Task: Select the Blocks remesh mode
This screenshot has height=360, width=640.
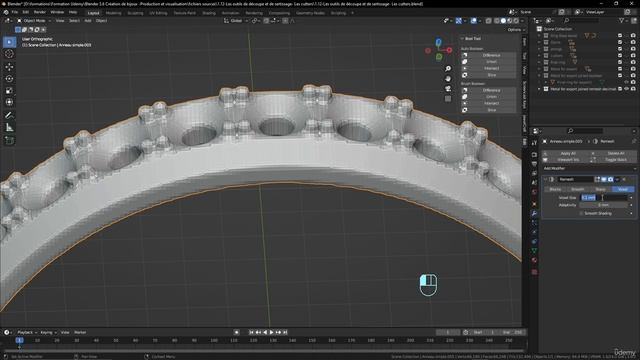Action: (555, 189)
